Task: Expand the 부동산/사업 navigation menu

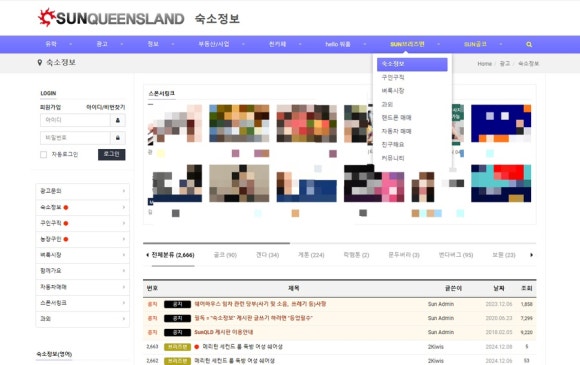Action: click(x=214, y=44)
